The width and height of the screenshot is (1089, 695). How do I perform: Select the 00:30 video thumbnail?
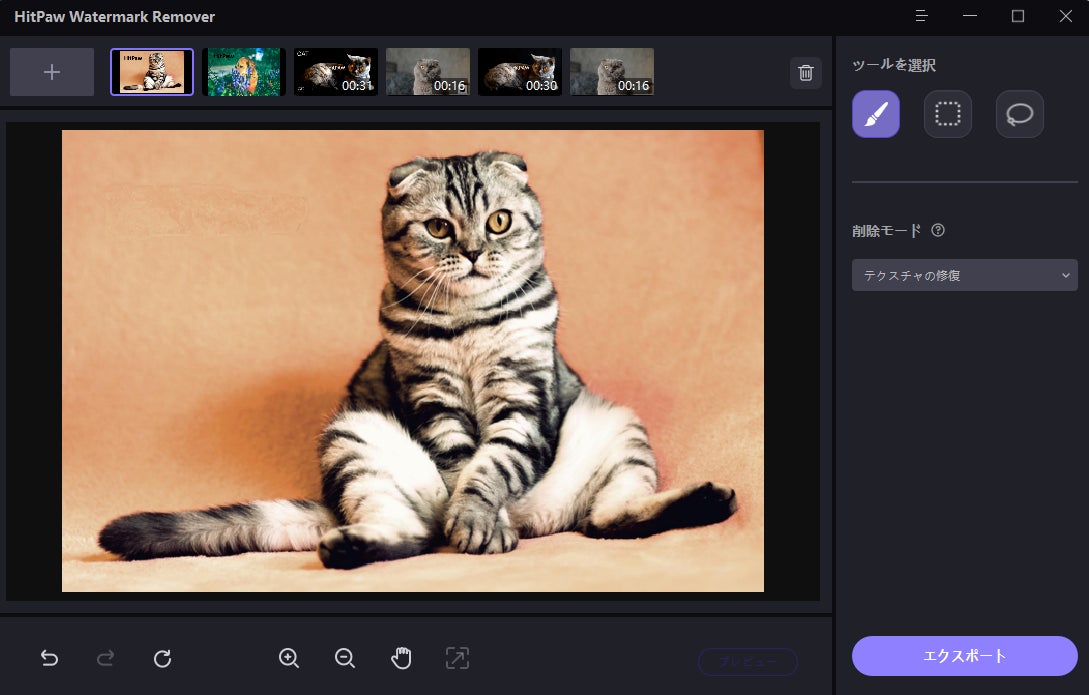tap(520, 72)
